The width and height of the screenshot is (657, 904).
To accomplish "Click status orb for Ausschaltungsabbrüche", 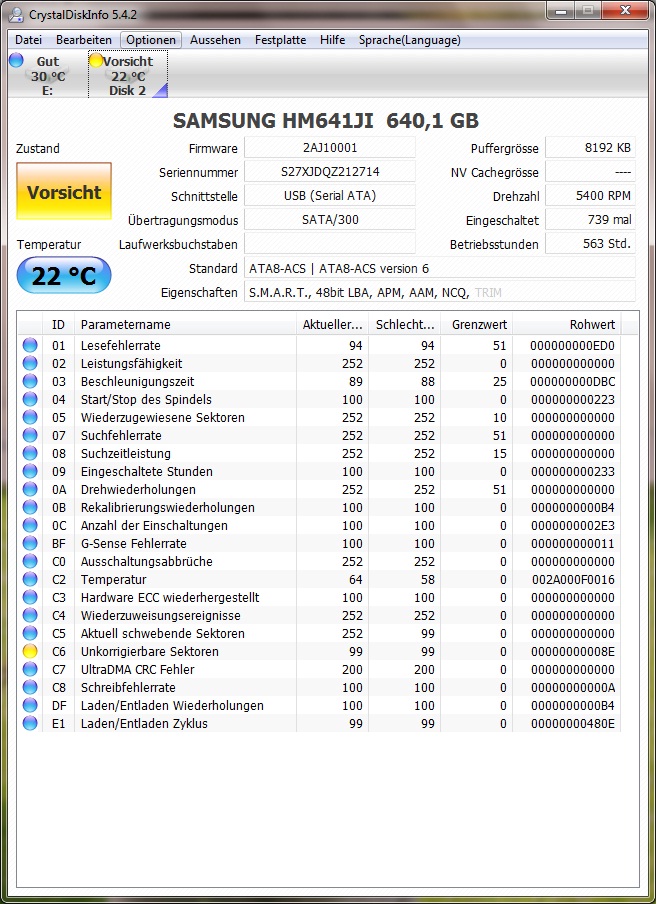I will [x=29, y=561].
